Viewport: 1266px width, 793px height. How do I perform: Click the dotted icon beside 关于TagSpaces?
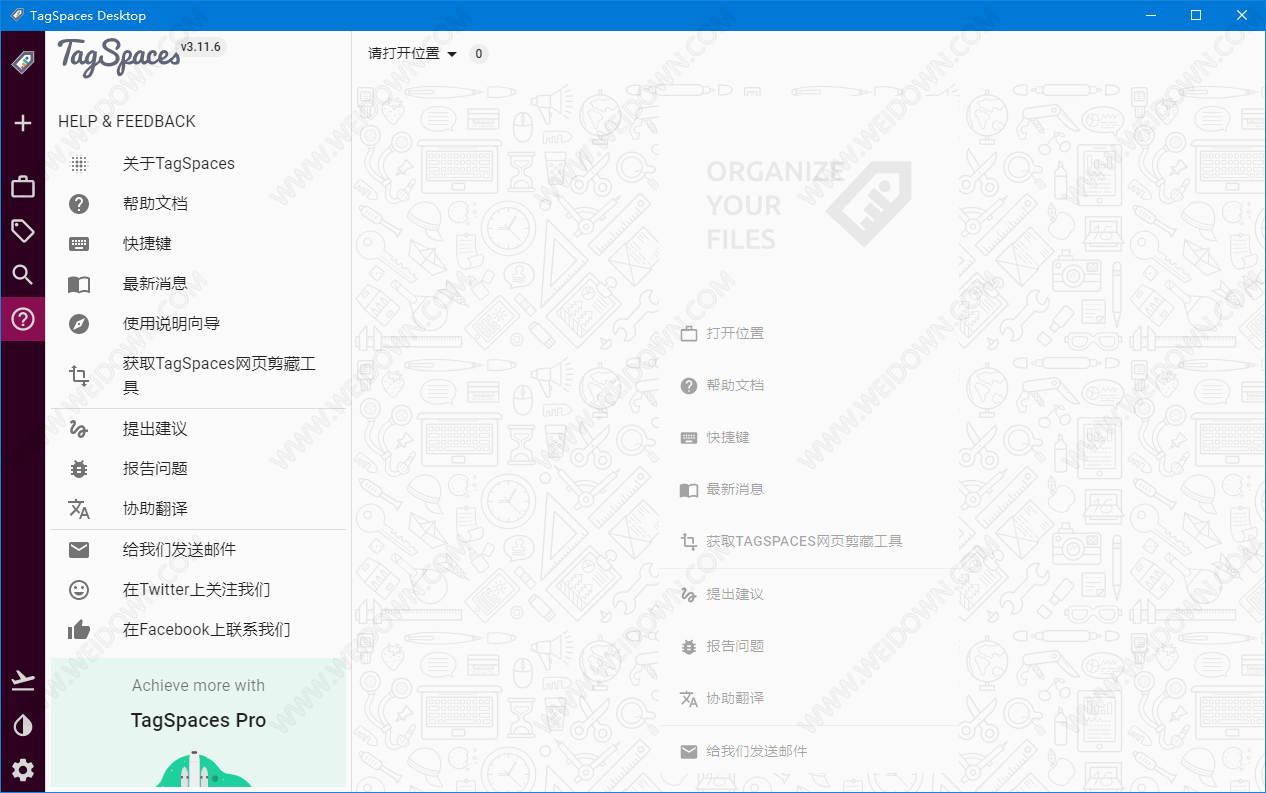click(79, 164)
